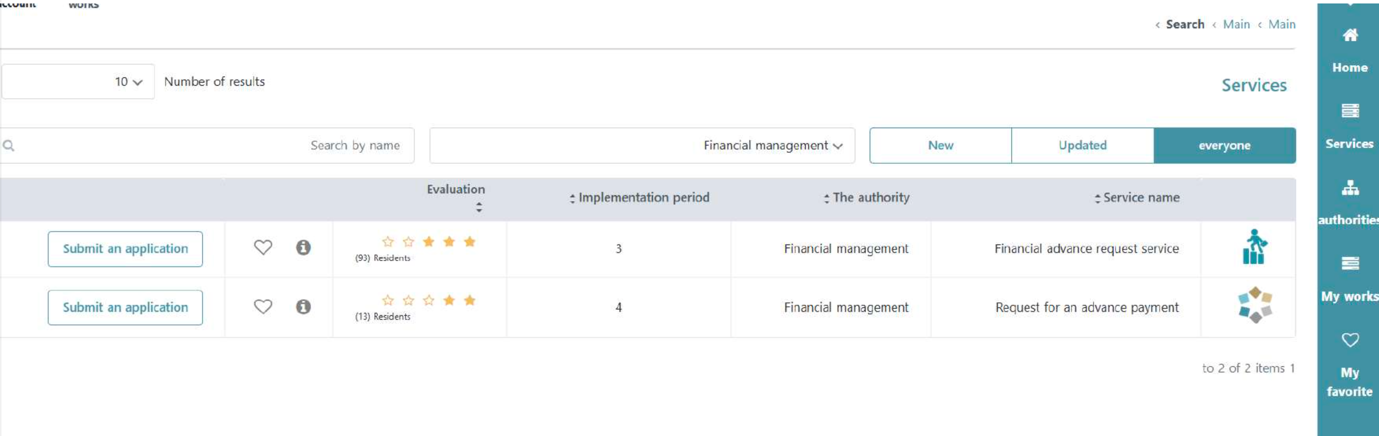
Task: Click the Financial advance request service icon
Action: 1253,248
